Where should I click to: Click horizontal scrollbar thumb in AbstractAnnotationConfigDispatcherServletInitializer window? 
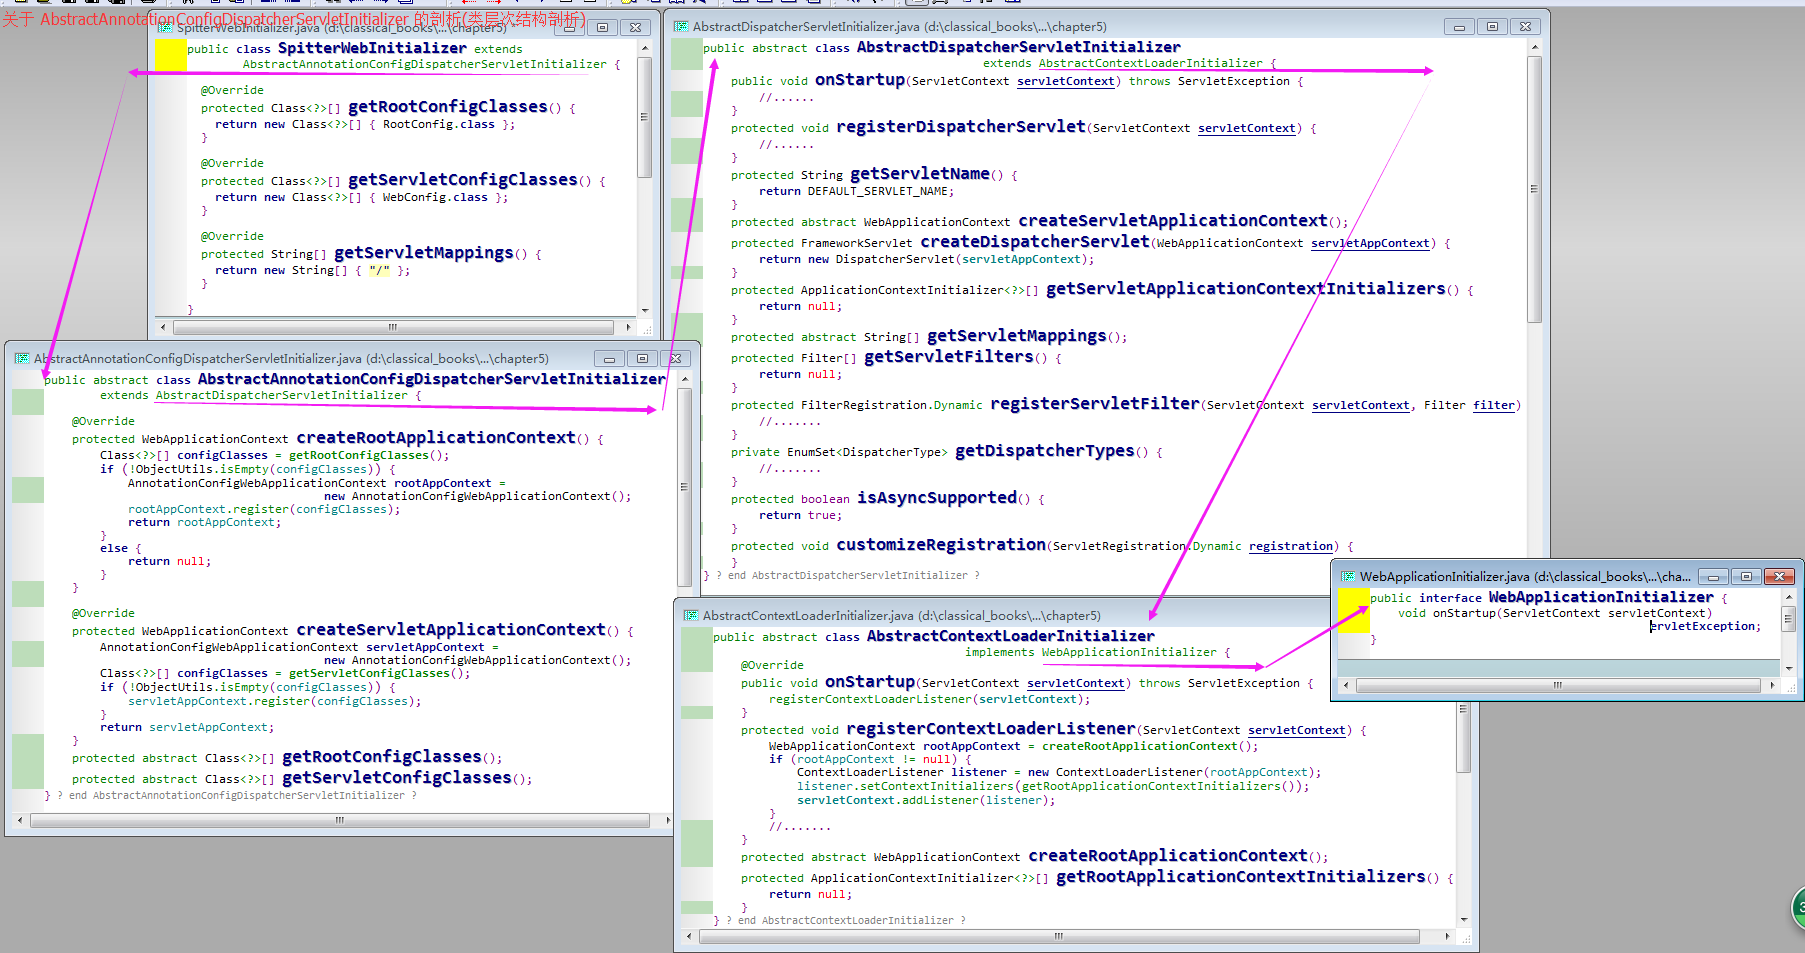340,820
